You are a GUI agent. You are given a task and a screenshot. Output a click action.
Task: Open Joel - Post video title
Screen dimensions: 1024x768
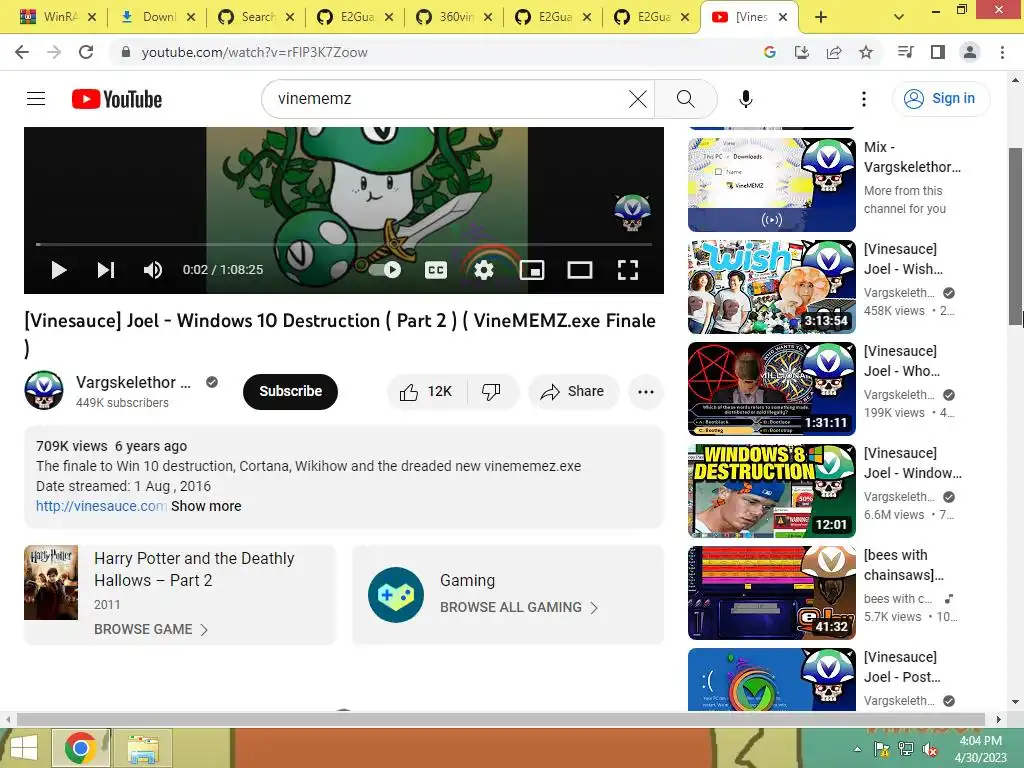click(902, 667)
